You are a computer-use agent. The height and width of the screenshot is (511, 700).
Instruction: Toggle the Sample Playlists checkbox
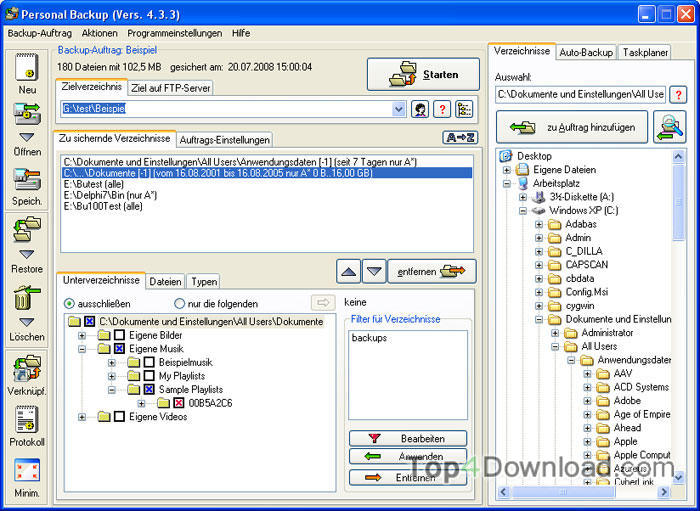click(x=149, y=390)
